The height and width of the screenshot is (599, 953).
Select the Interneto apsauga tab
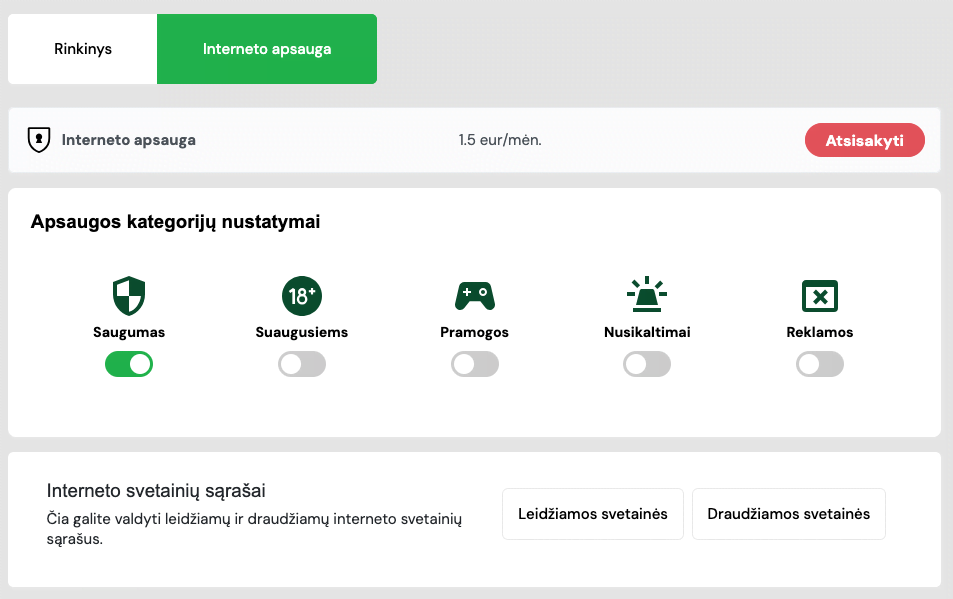(x=267, y=49)
